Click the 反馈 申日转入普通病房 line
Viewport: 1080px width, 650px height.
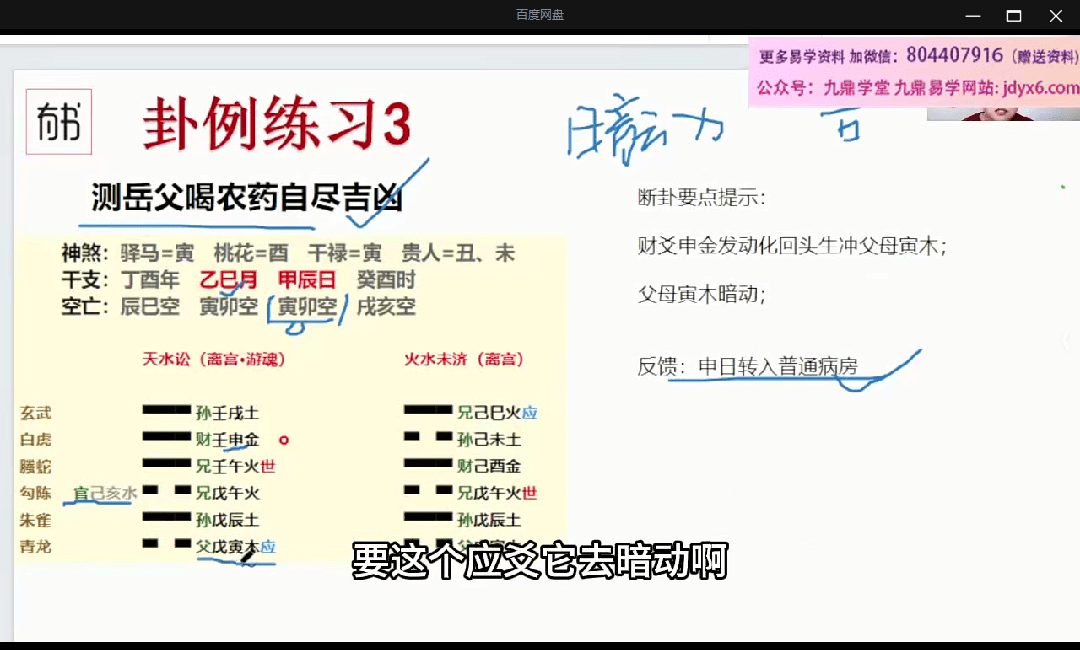point(747,367)
